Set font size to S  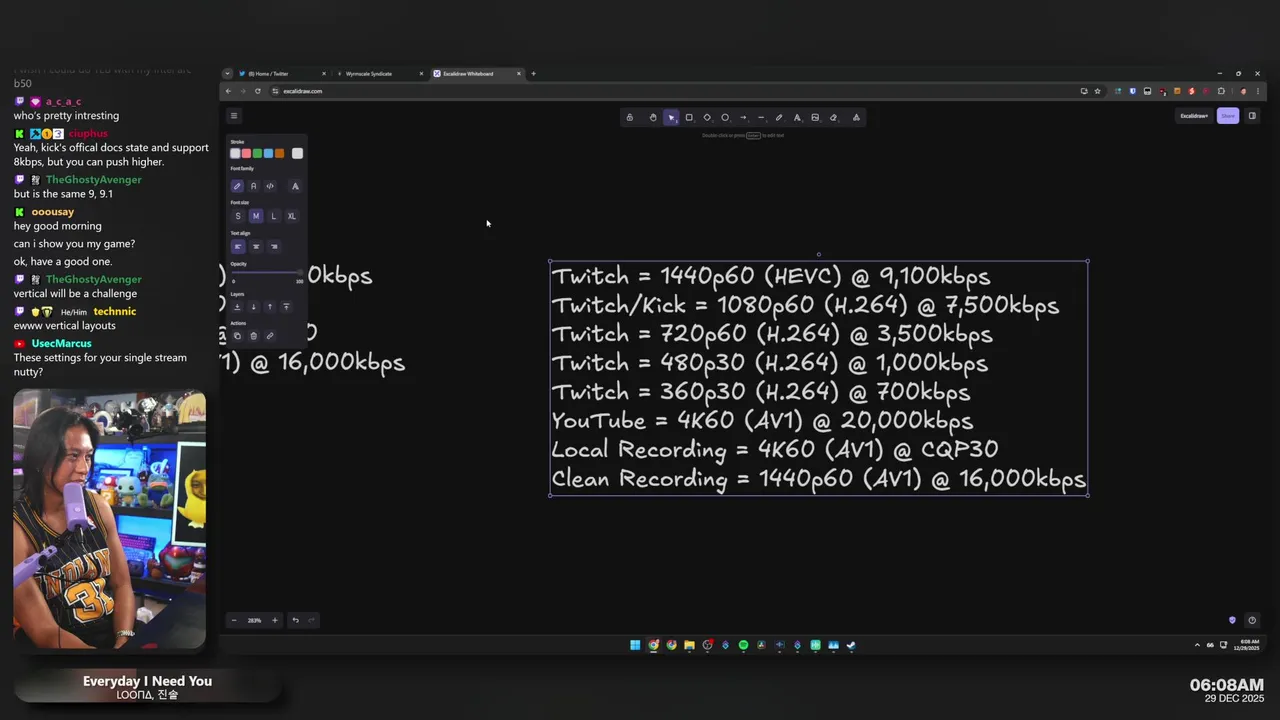(x=237, y=216)
